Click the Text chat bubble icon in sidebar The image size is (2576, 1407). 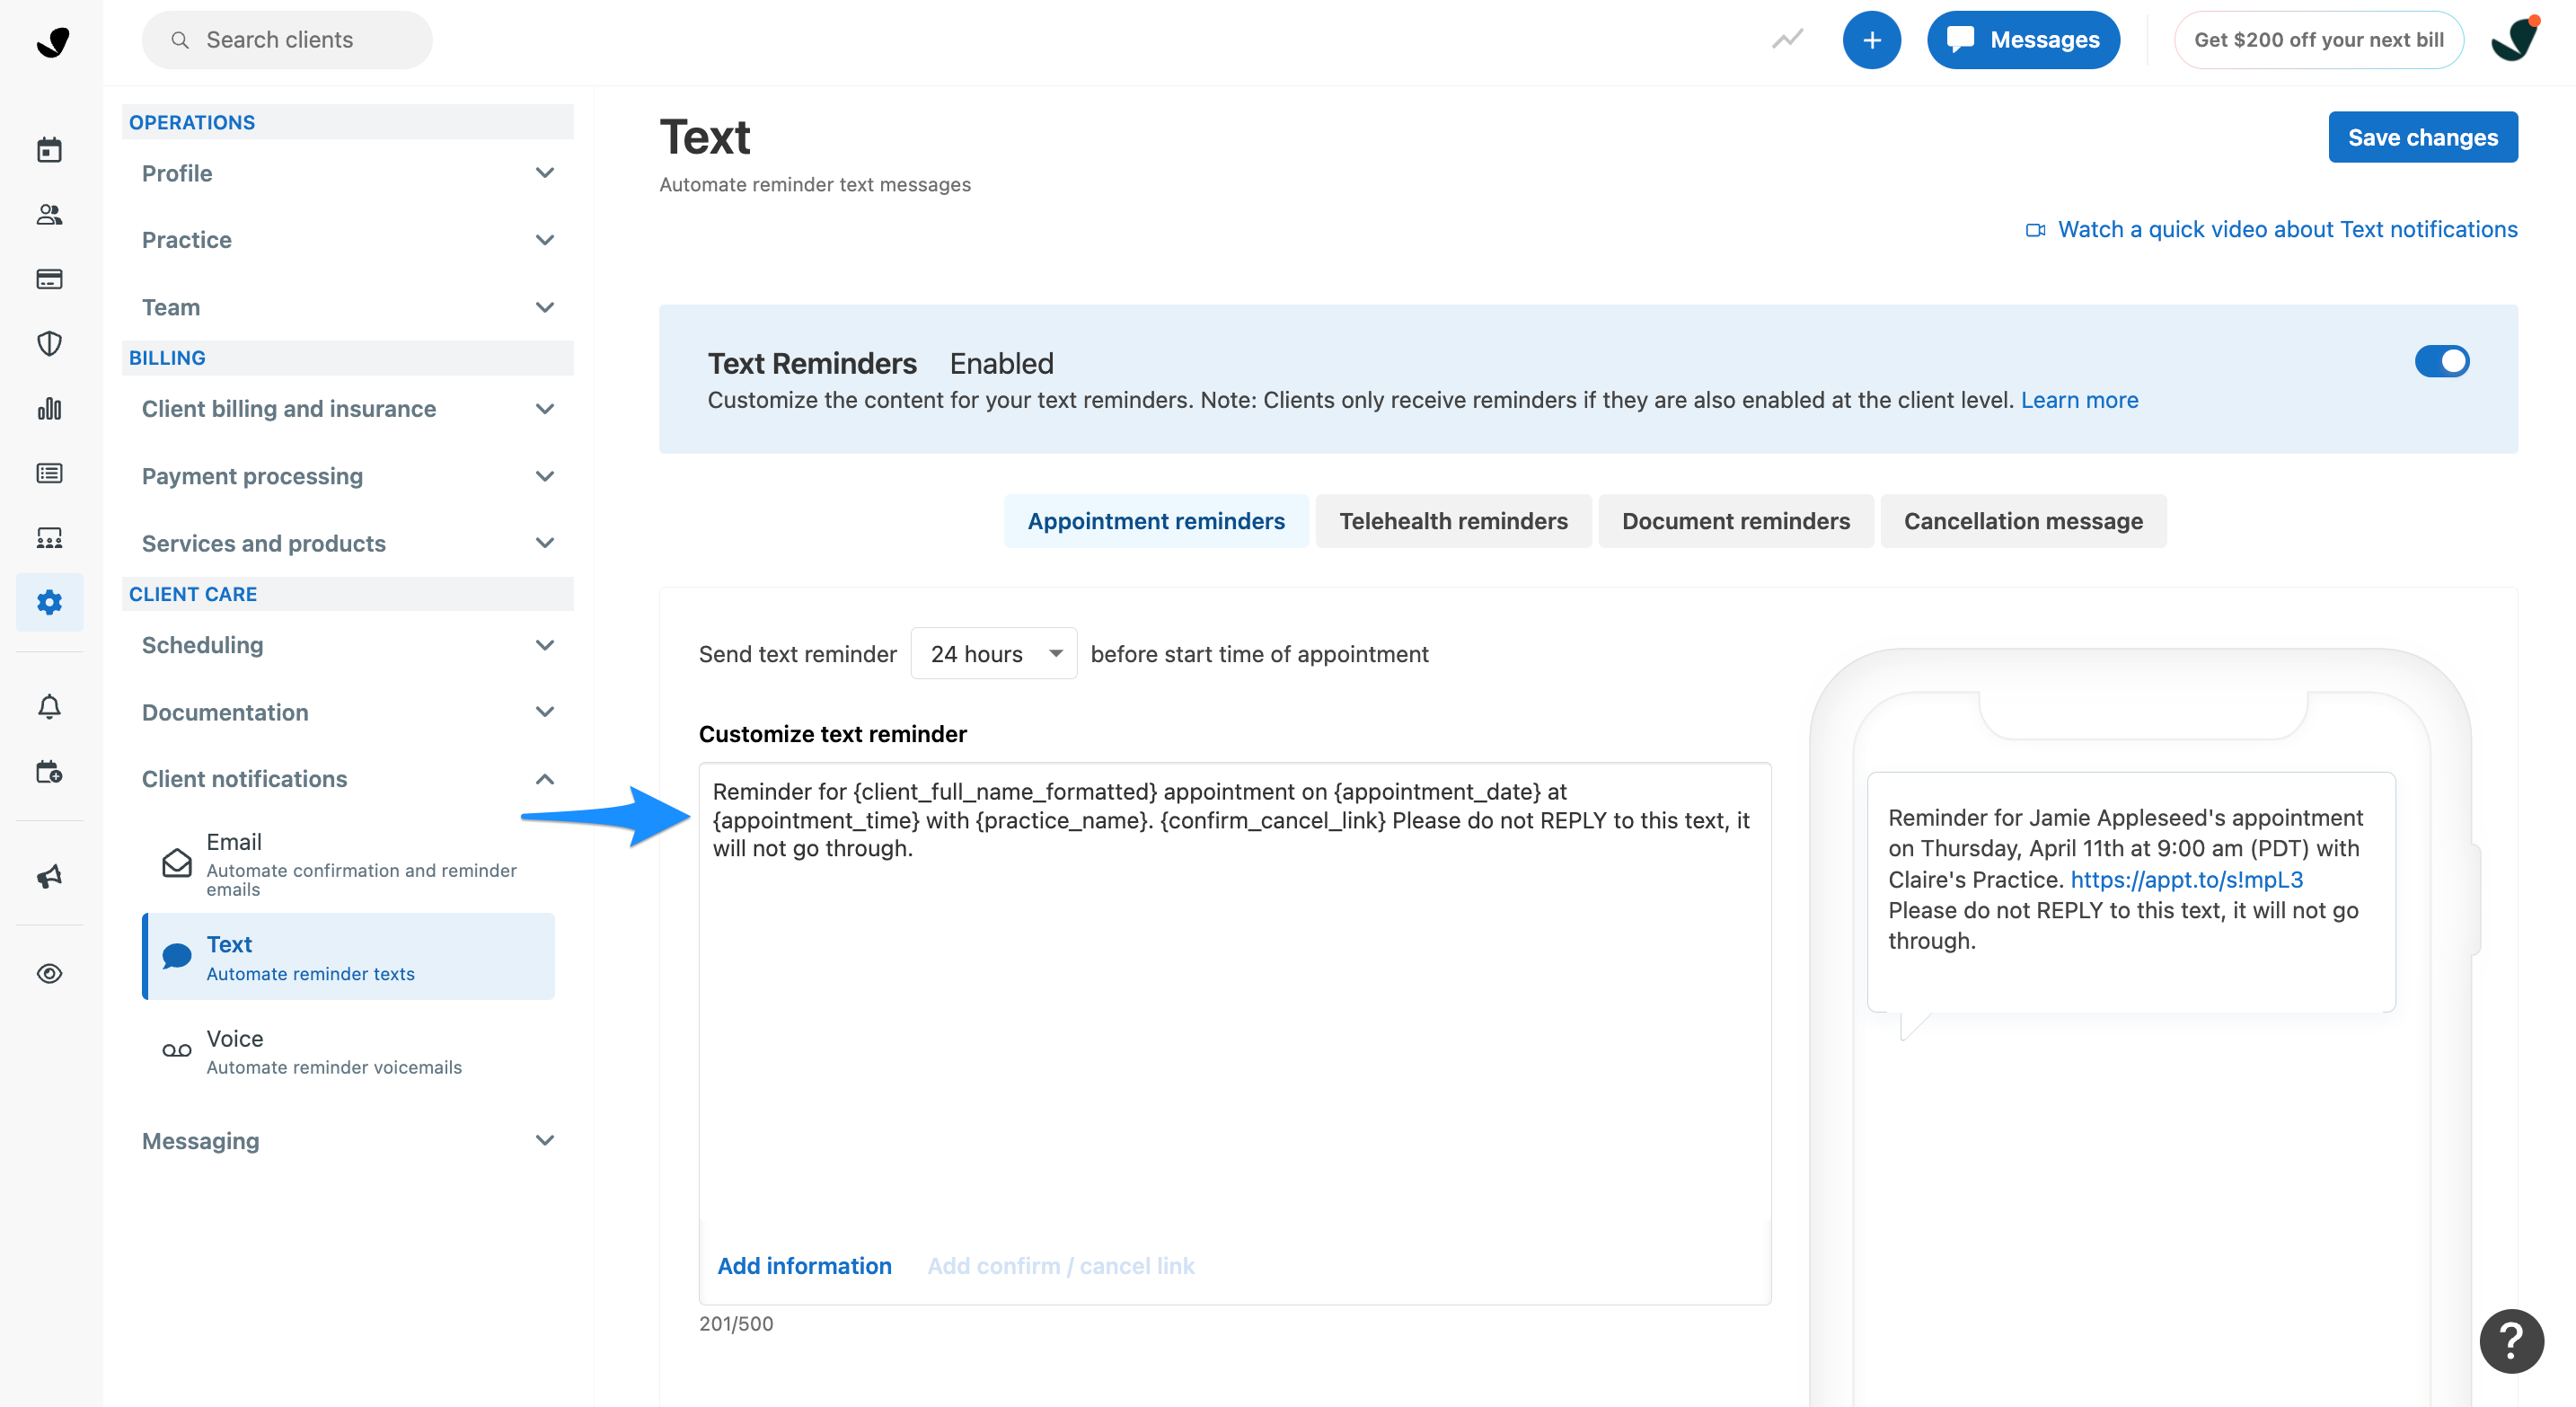tap(176, 956)
